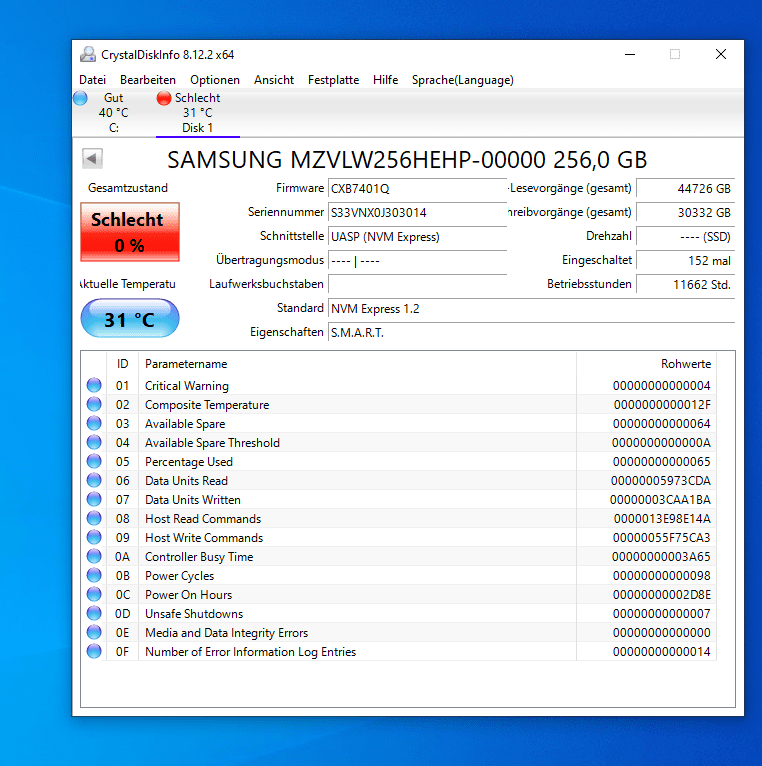Select the Unsafe Shutdowns parameter text

(194, 614)
